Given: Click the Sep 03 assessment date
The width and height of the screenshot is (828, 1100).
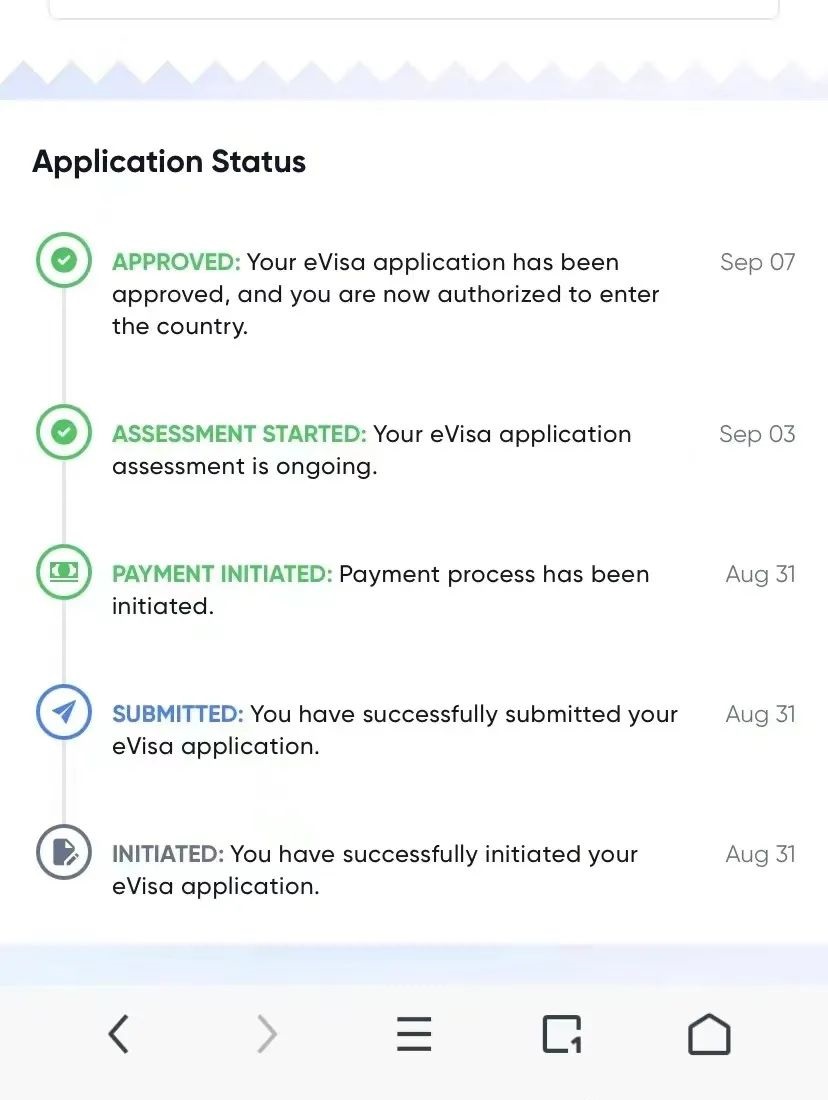Looking at the screenshot, I should click(757, 434).
